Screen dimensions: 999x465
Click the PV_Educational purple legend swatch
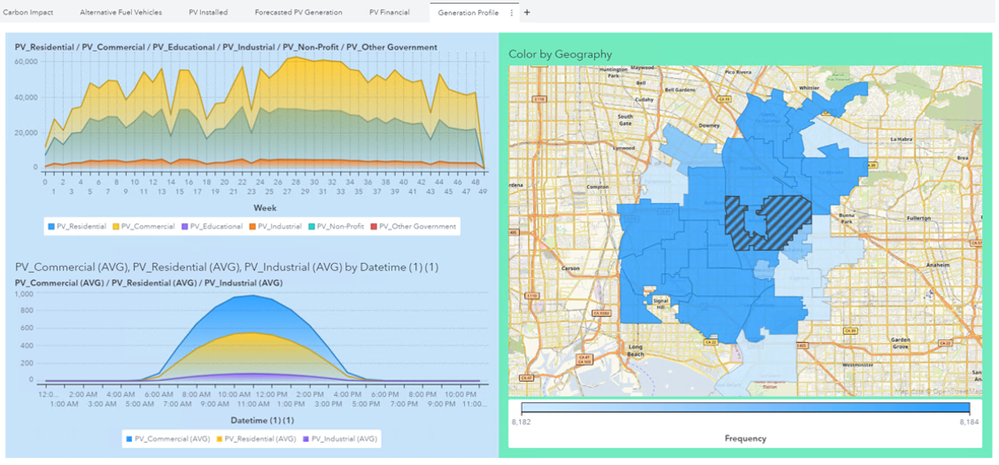tap(184, 226)
